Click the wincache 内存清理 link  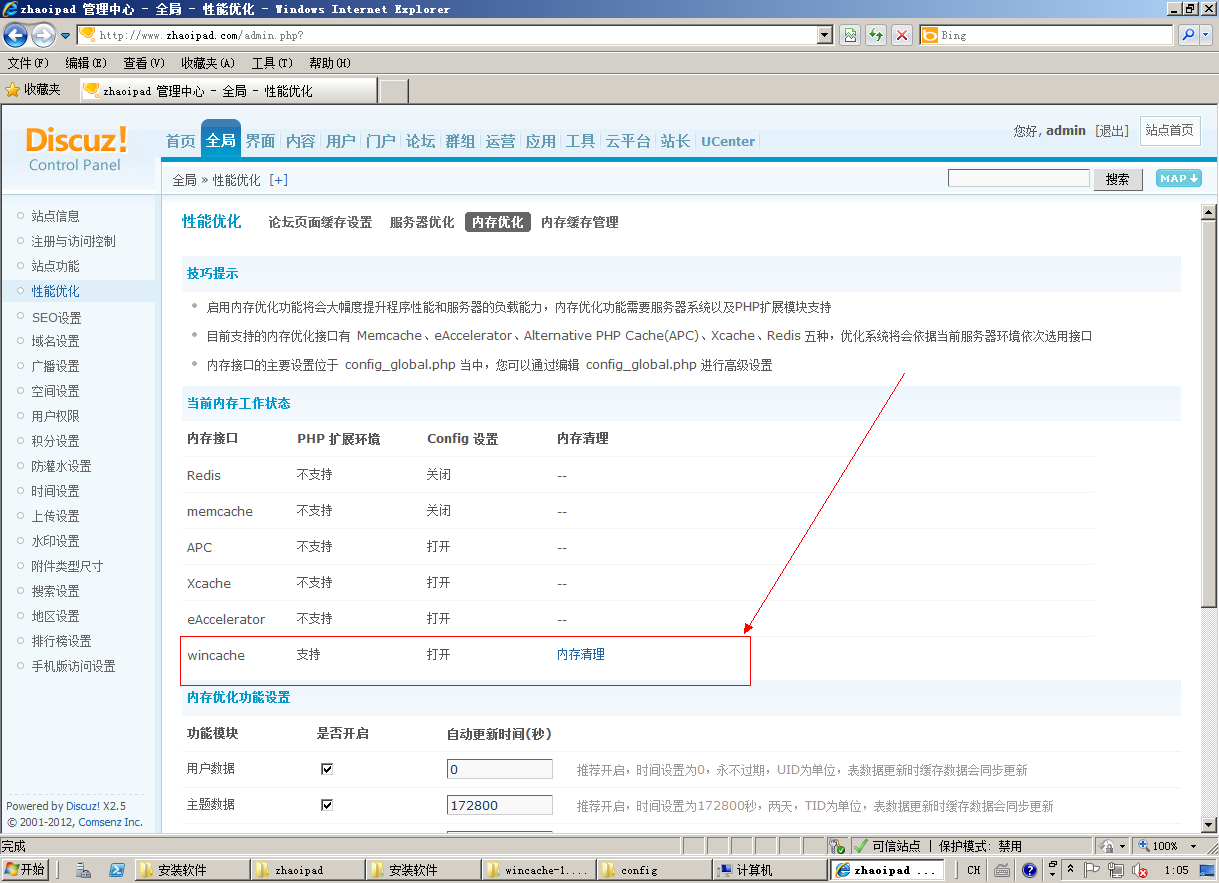(x=581, y=655)
